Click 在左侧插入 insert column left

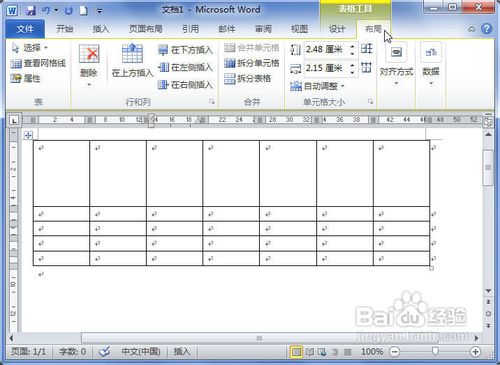click(185, 67)
